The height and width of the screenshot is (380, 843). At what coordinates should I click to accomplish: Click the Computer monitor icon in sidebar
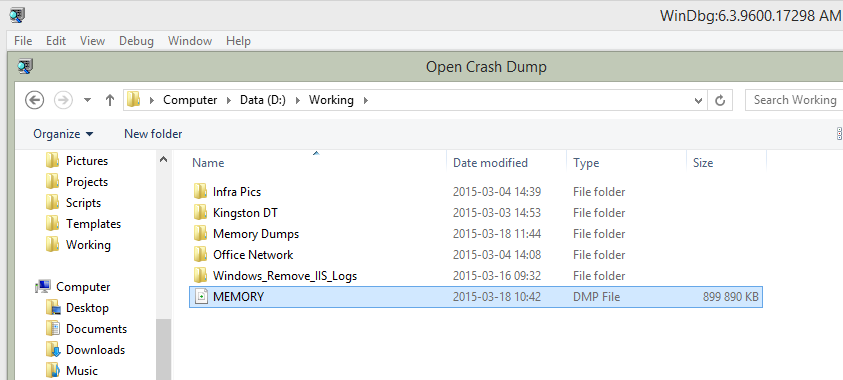[43, 286]
